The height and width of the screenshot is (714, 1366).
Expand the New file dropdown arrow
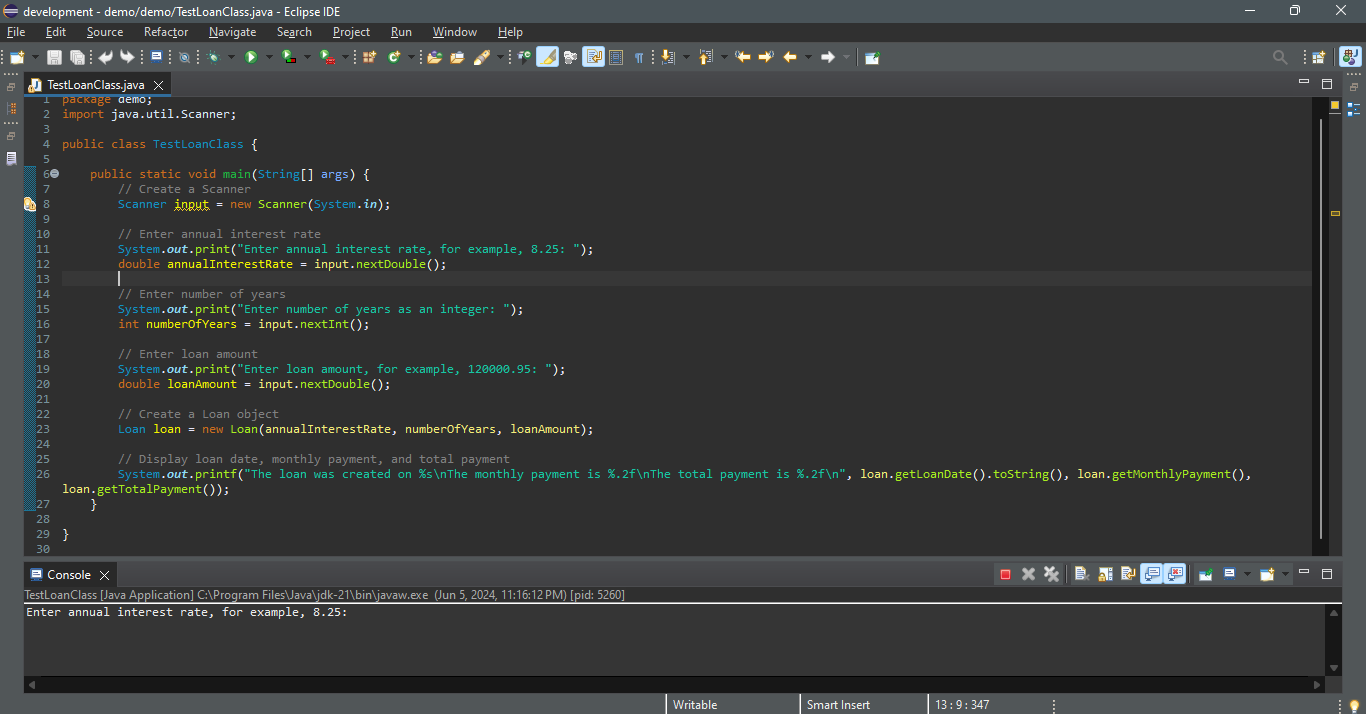36,58
